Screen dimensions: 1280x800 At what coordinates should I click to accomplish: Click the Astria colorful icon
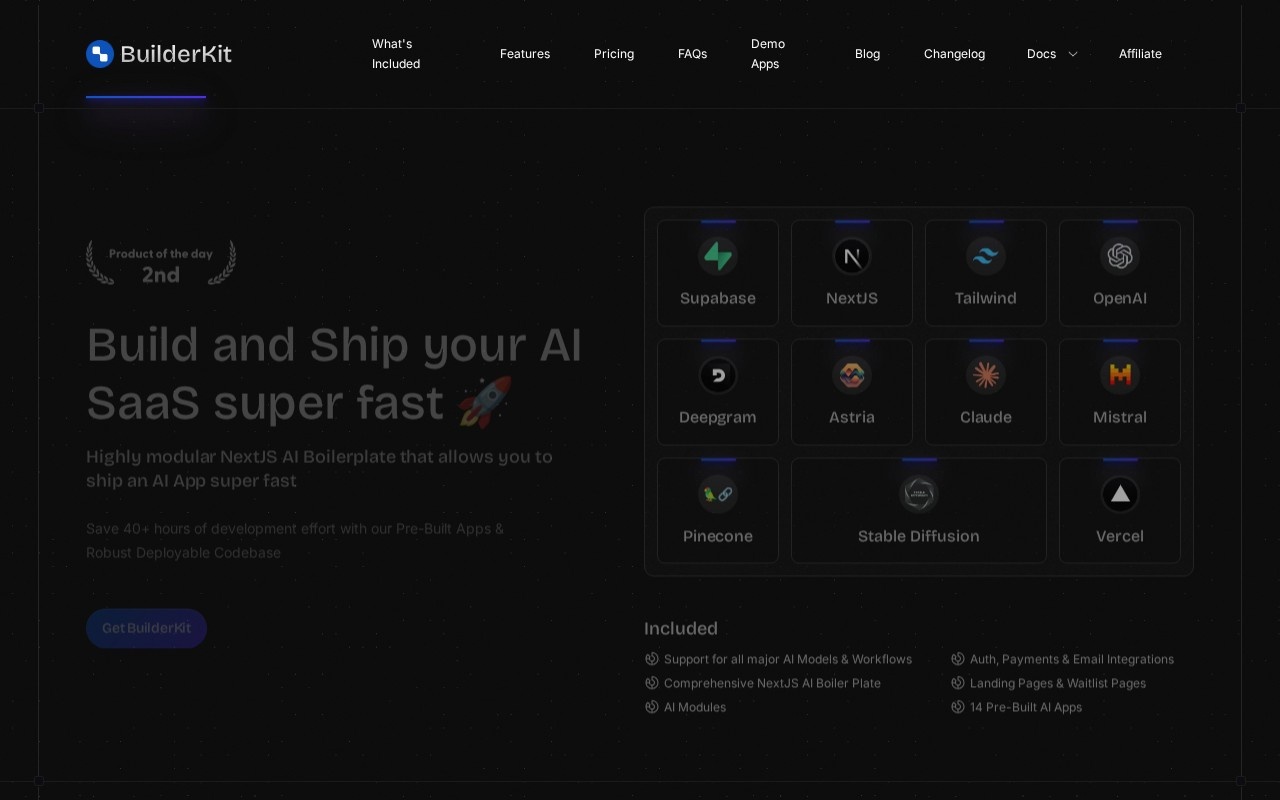coord(852,376)
